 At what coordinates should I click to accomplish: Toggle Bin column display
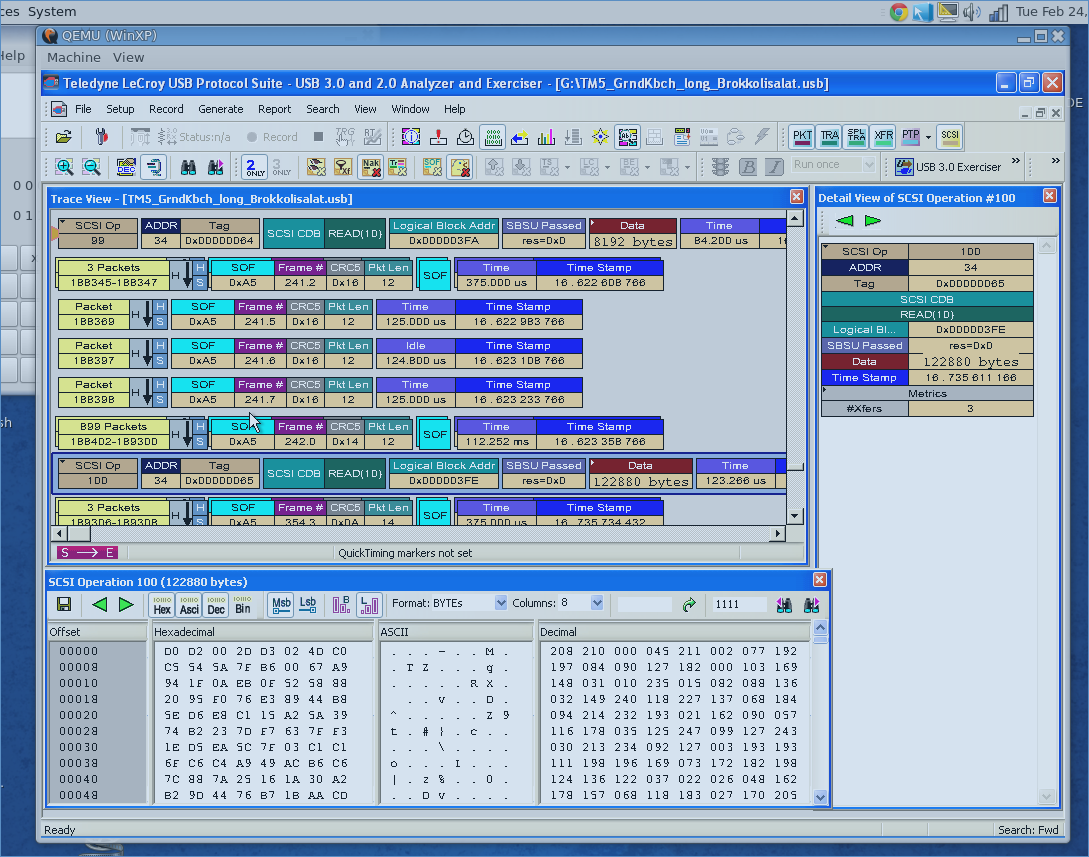[243, 605]
